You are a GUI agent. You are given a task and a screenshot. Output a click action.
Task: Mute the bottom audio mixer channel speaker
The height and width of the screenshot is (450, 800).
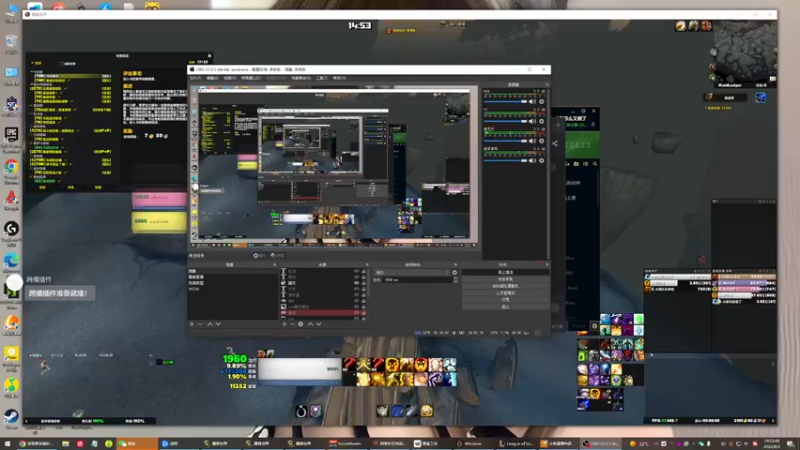point(533,160)
